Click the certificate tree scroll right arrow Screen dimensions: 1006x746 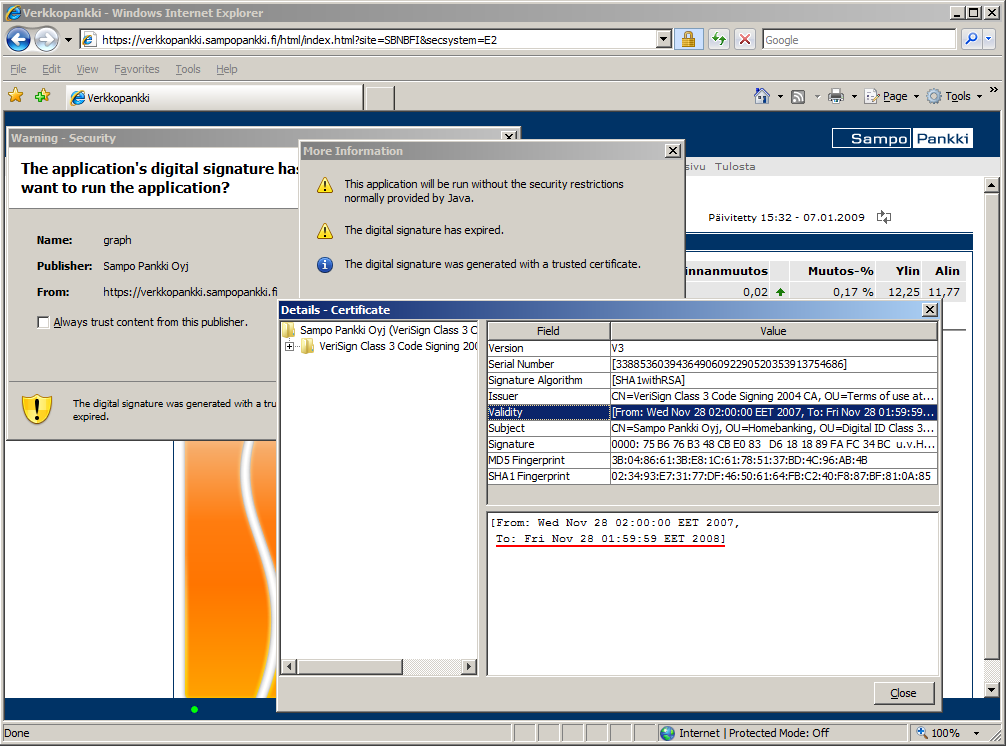(x=470, y=666)
